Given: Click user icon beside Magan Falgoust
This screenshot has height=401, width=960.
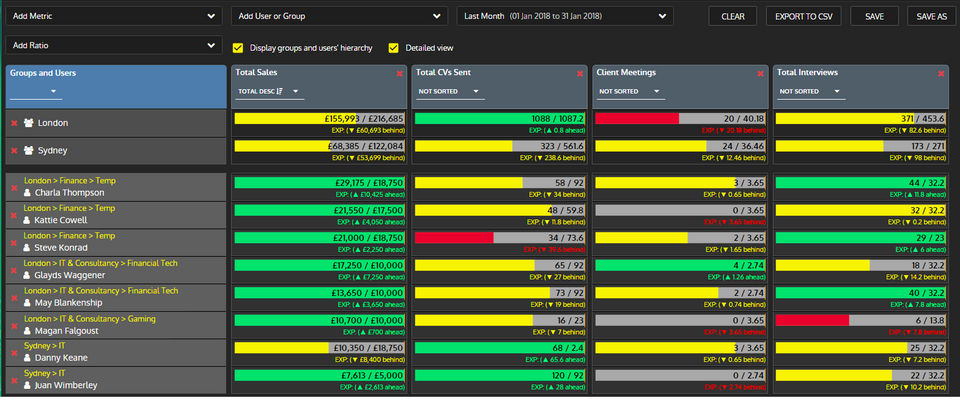Looking at the screenshot, I should 27,331.
